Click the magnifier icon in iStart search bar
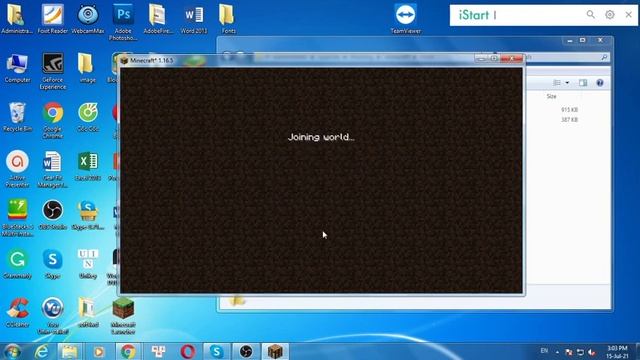The height and width of the screenshot is (360, 640). 590,15
